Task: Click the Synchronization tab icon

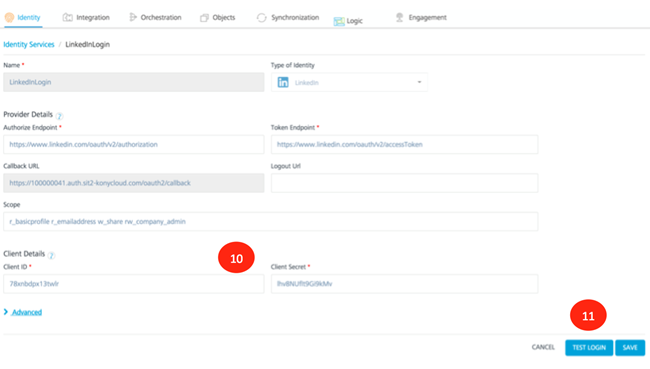Action: [x=262, y=18]
